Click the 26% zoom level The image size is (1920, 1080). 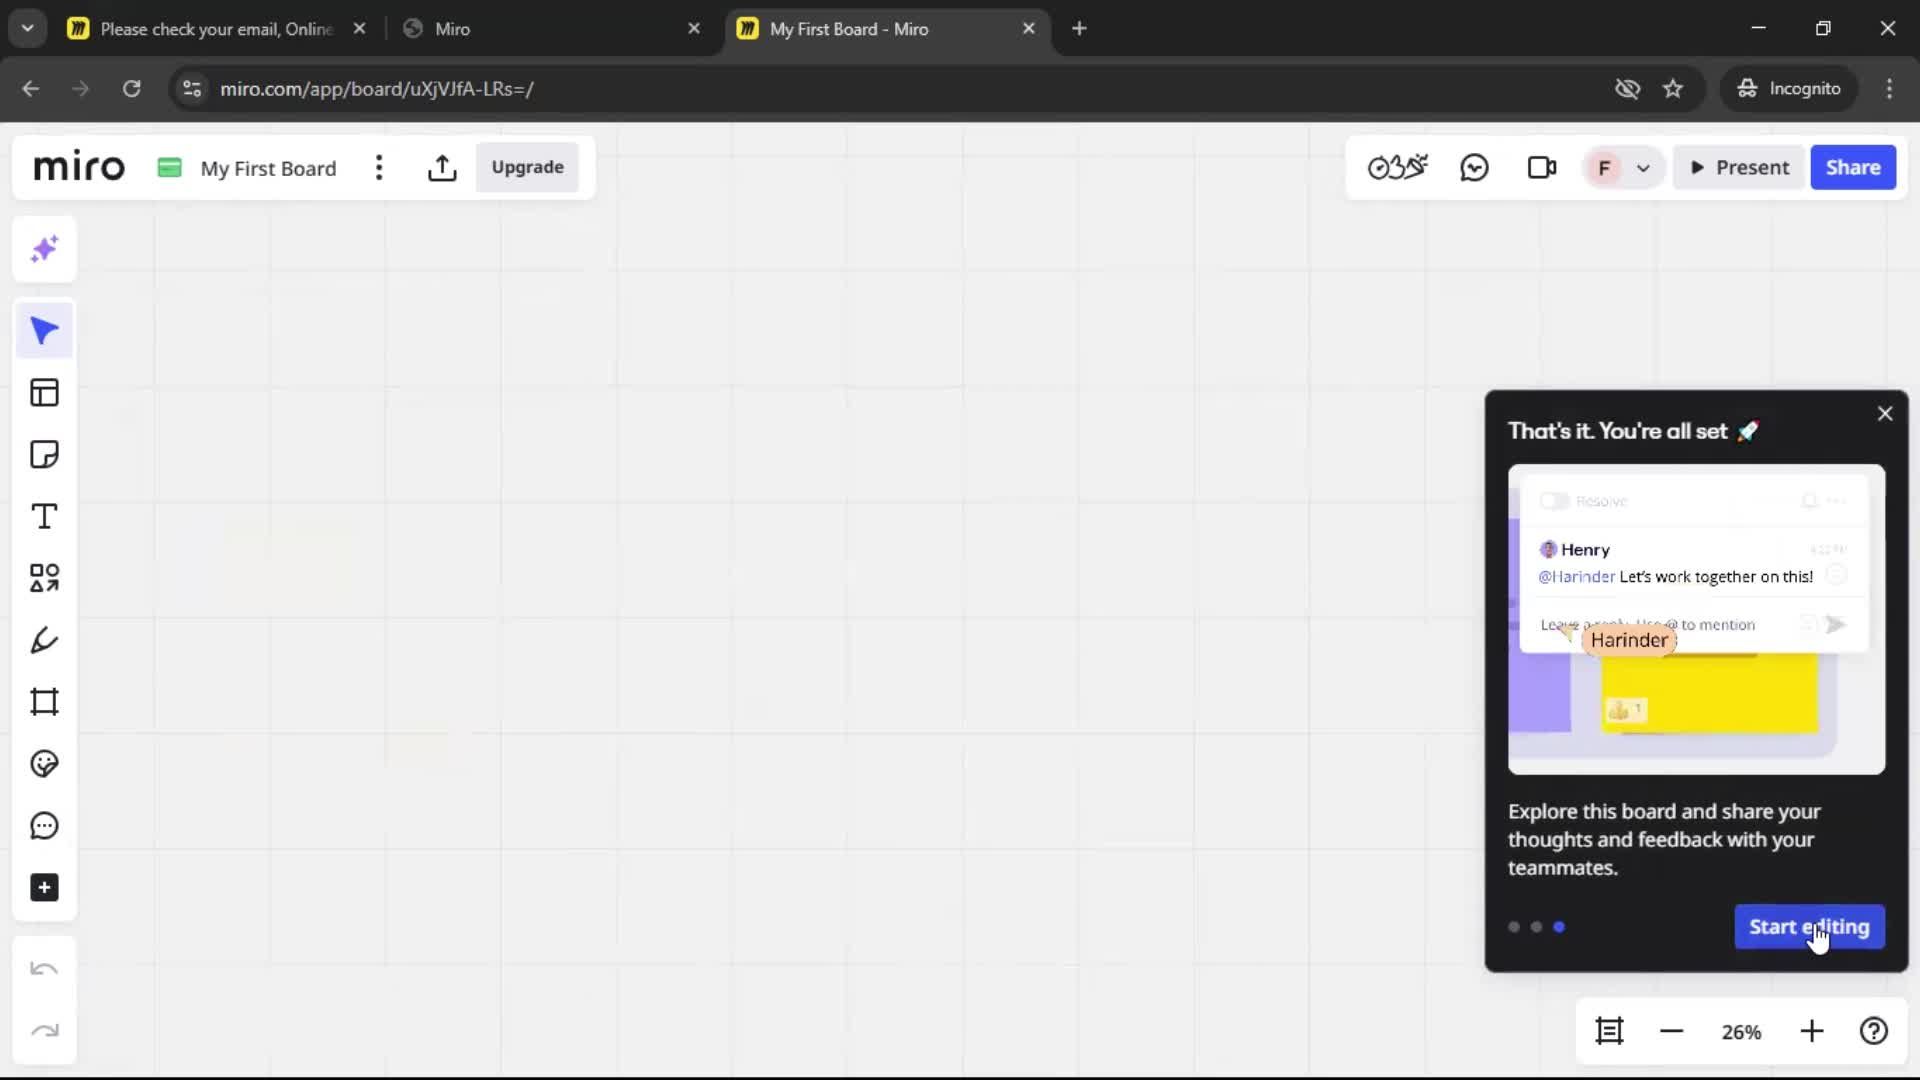[1741, 1032]
